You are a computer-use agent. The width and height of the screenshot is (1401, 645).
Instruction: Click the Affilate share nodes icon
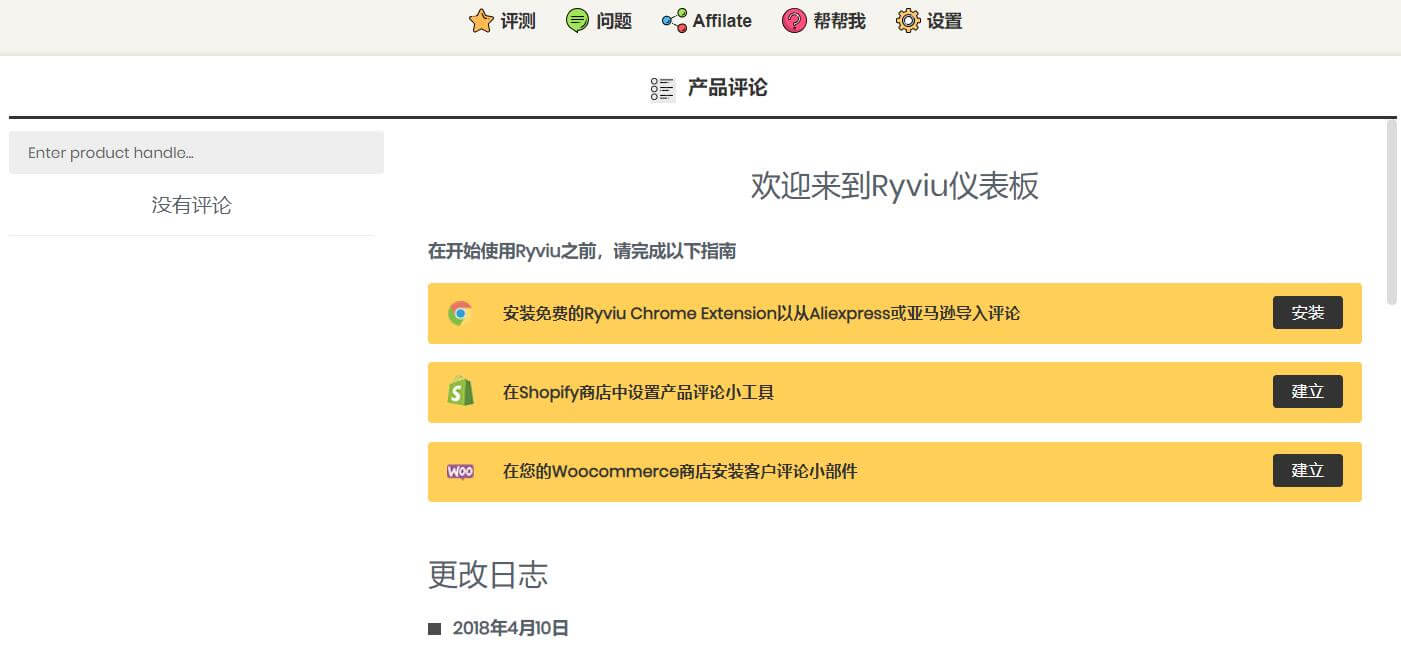(674, 21)
